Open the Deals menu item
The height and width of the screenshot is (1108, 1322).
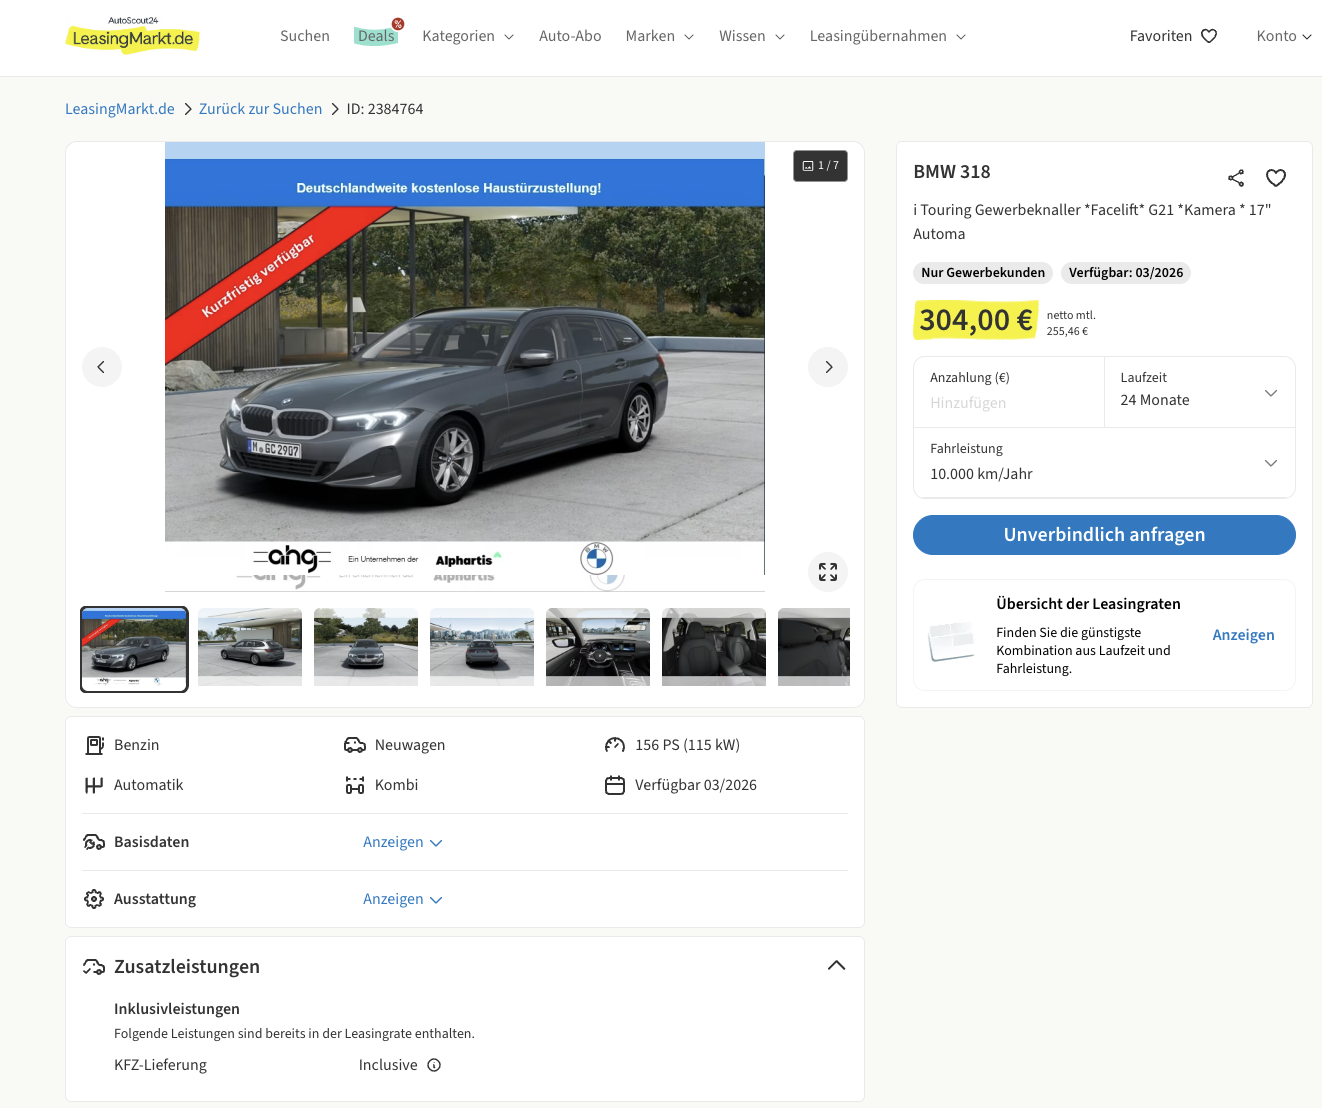(x=376, y=36)
